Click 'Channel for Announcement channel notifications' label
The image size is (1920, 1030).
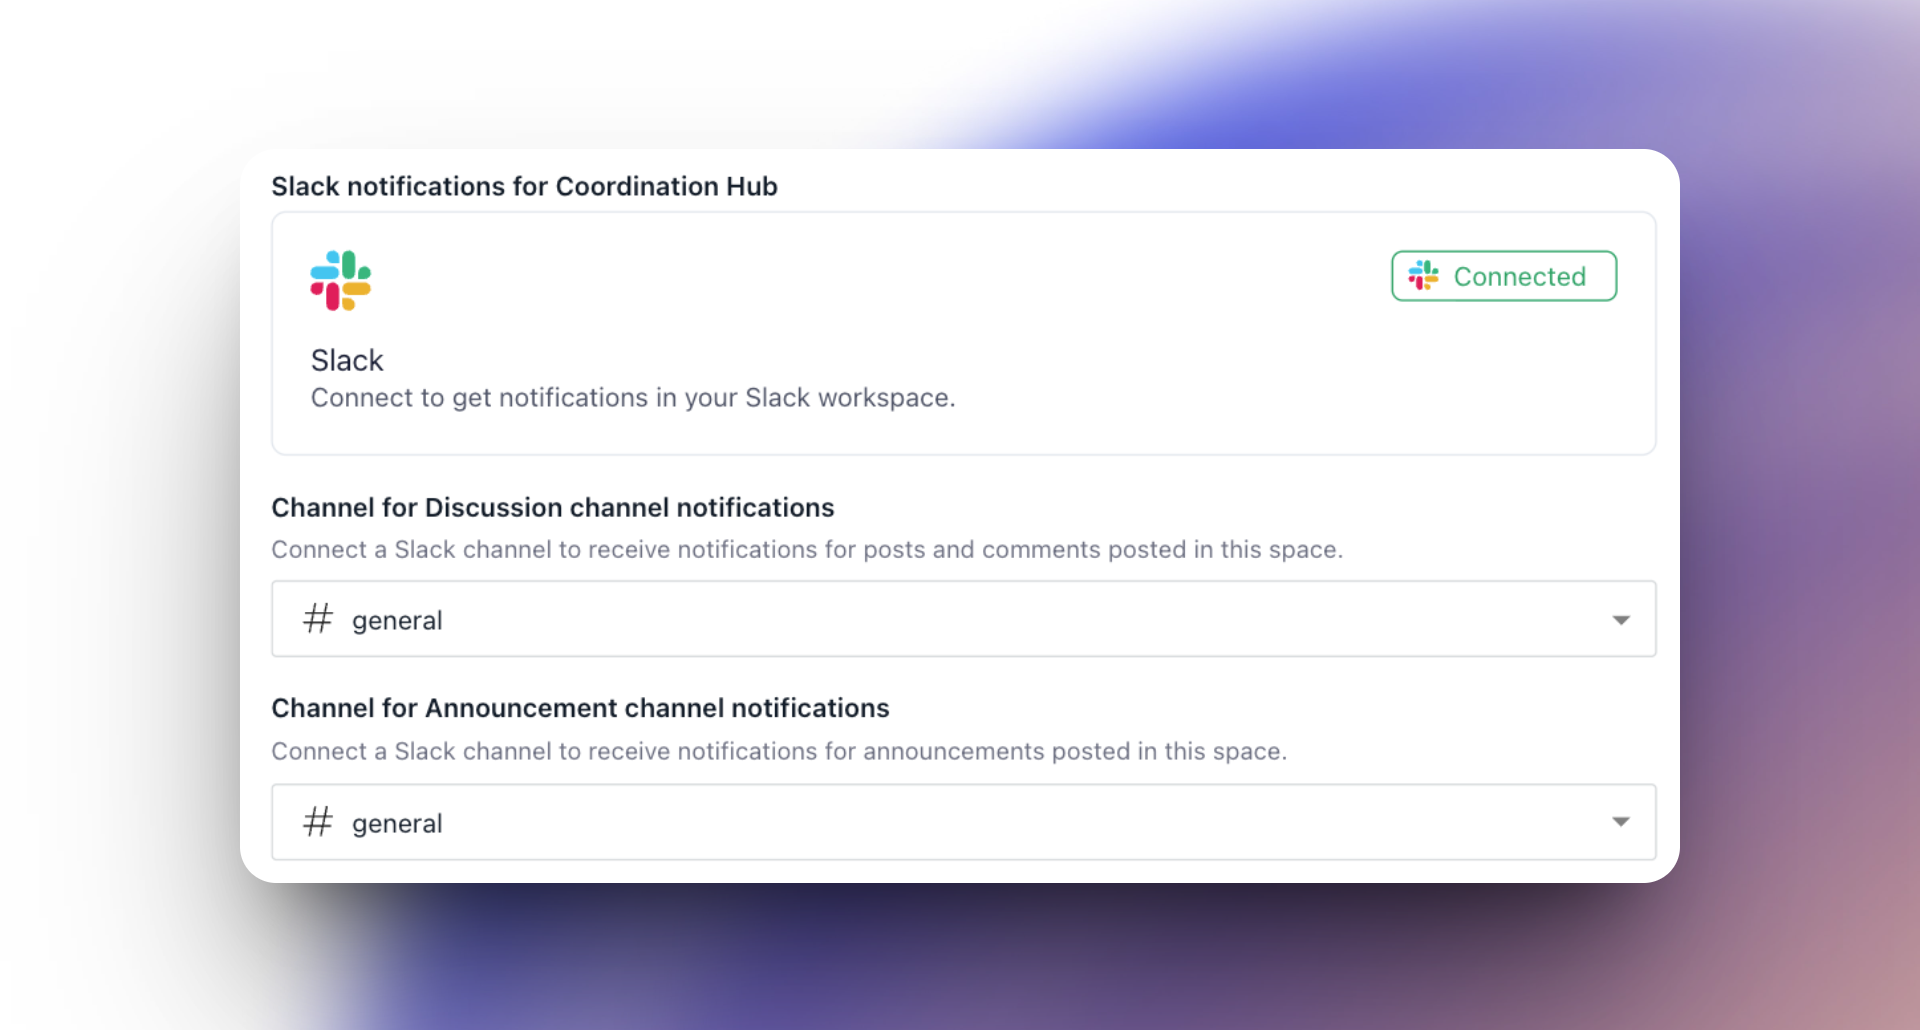[x=580, y=708]
